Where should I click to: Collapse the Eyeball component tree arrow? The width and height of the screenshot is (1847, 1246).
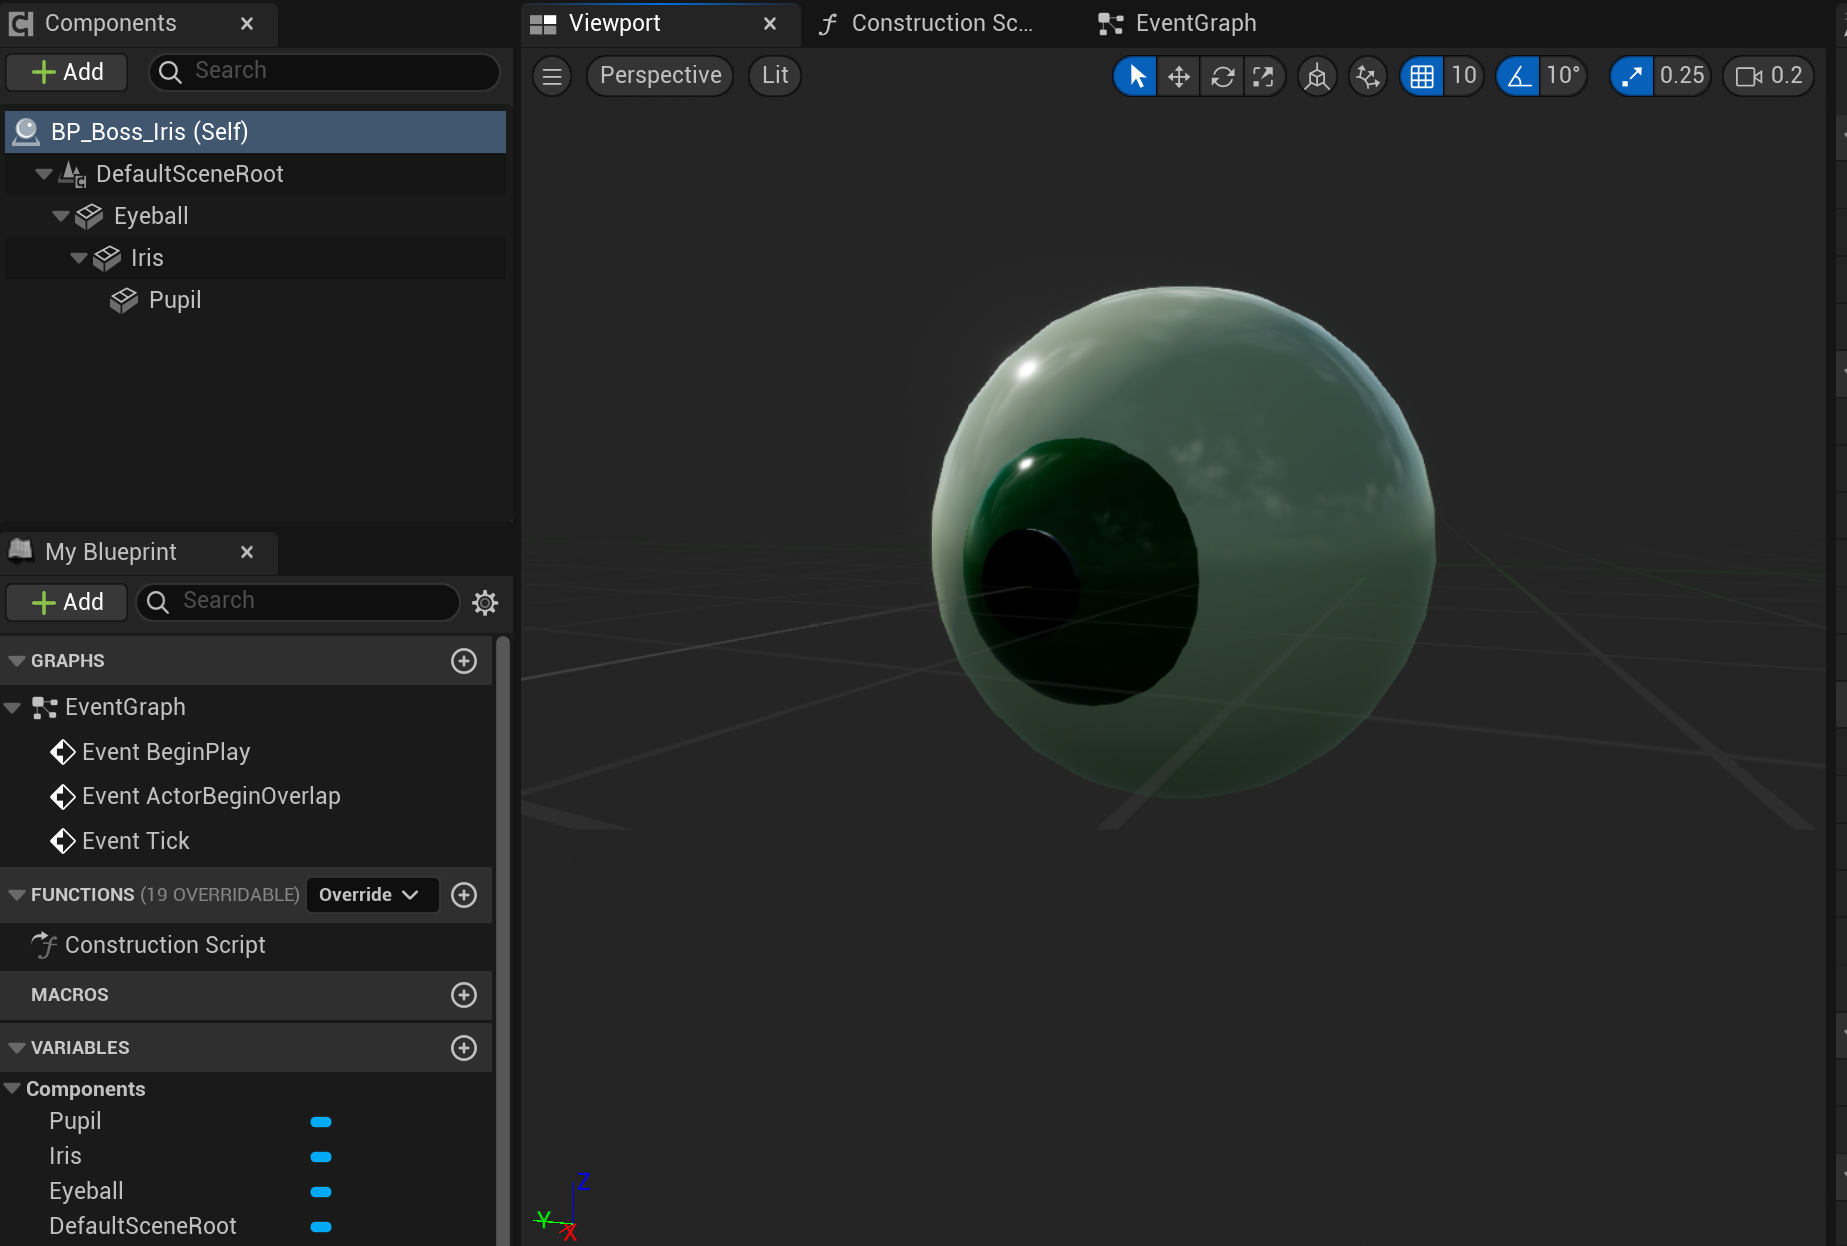point(61,216)
